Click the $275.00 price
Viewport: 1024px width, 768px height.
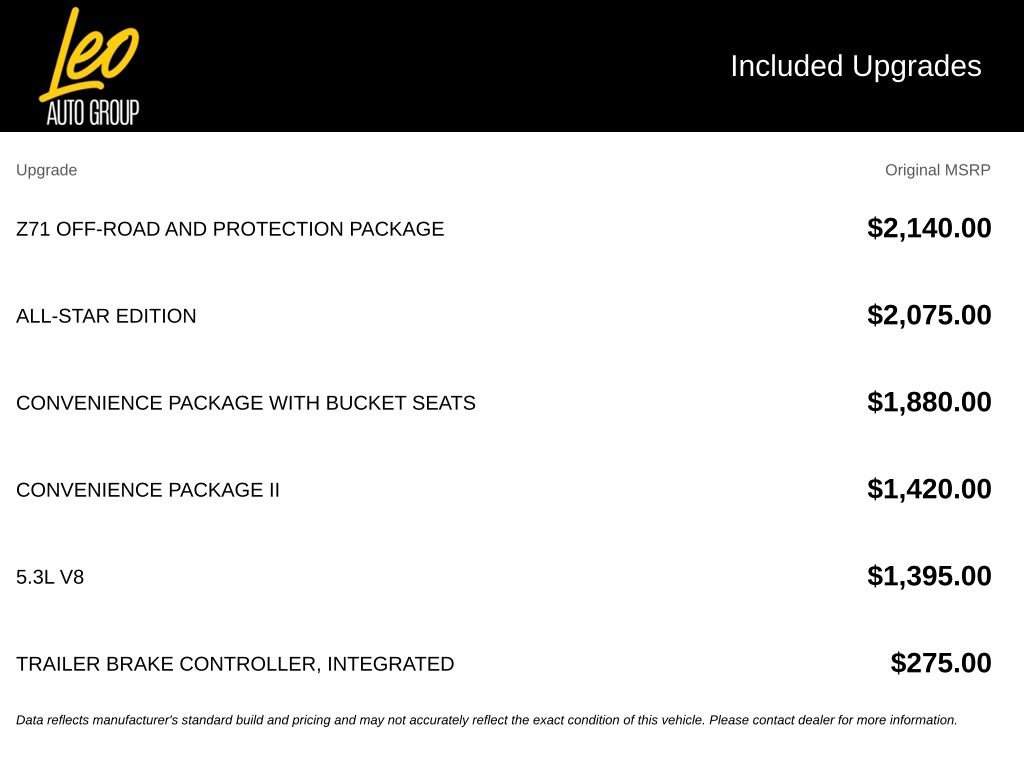click(x=940, y=662)
